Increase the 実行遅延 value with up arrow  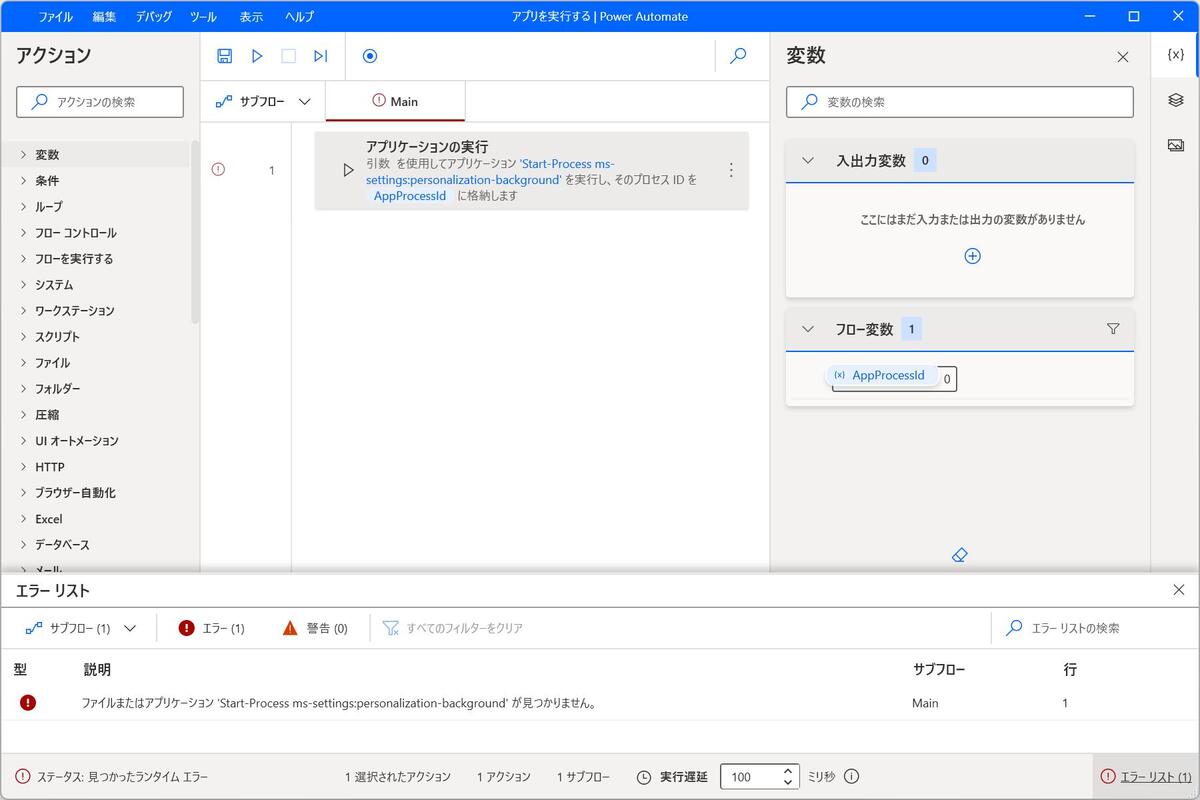click(x=788, y=771)
